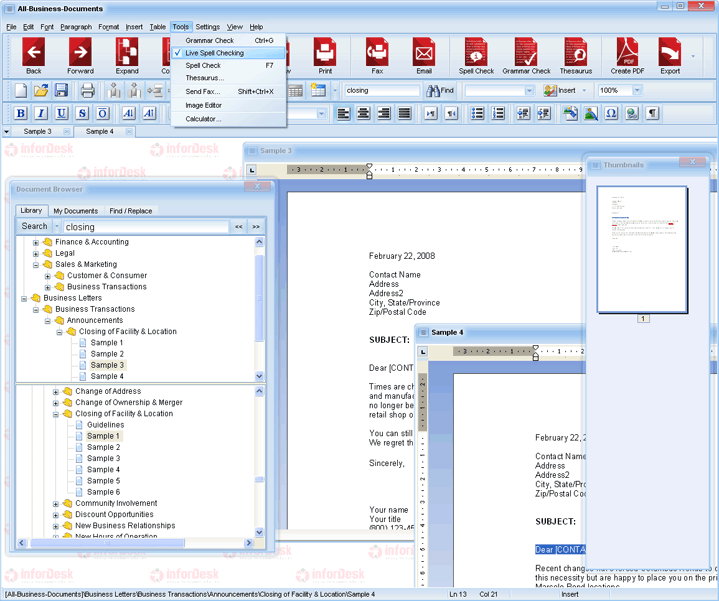Screen dimensions: 719x601
Task: Click the Find button beside search field
Action: (440, 91)
